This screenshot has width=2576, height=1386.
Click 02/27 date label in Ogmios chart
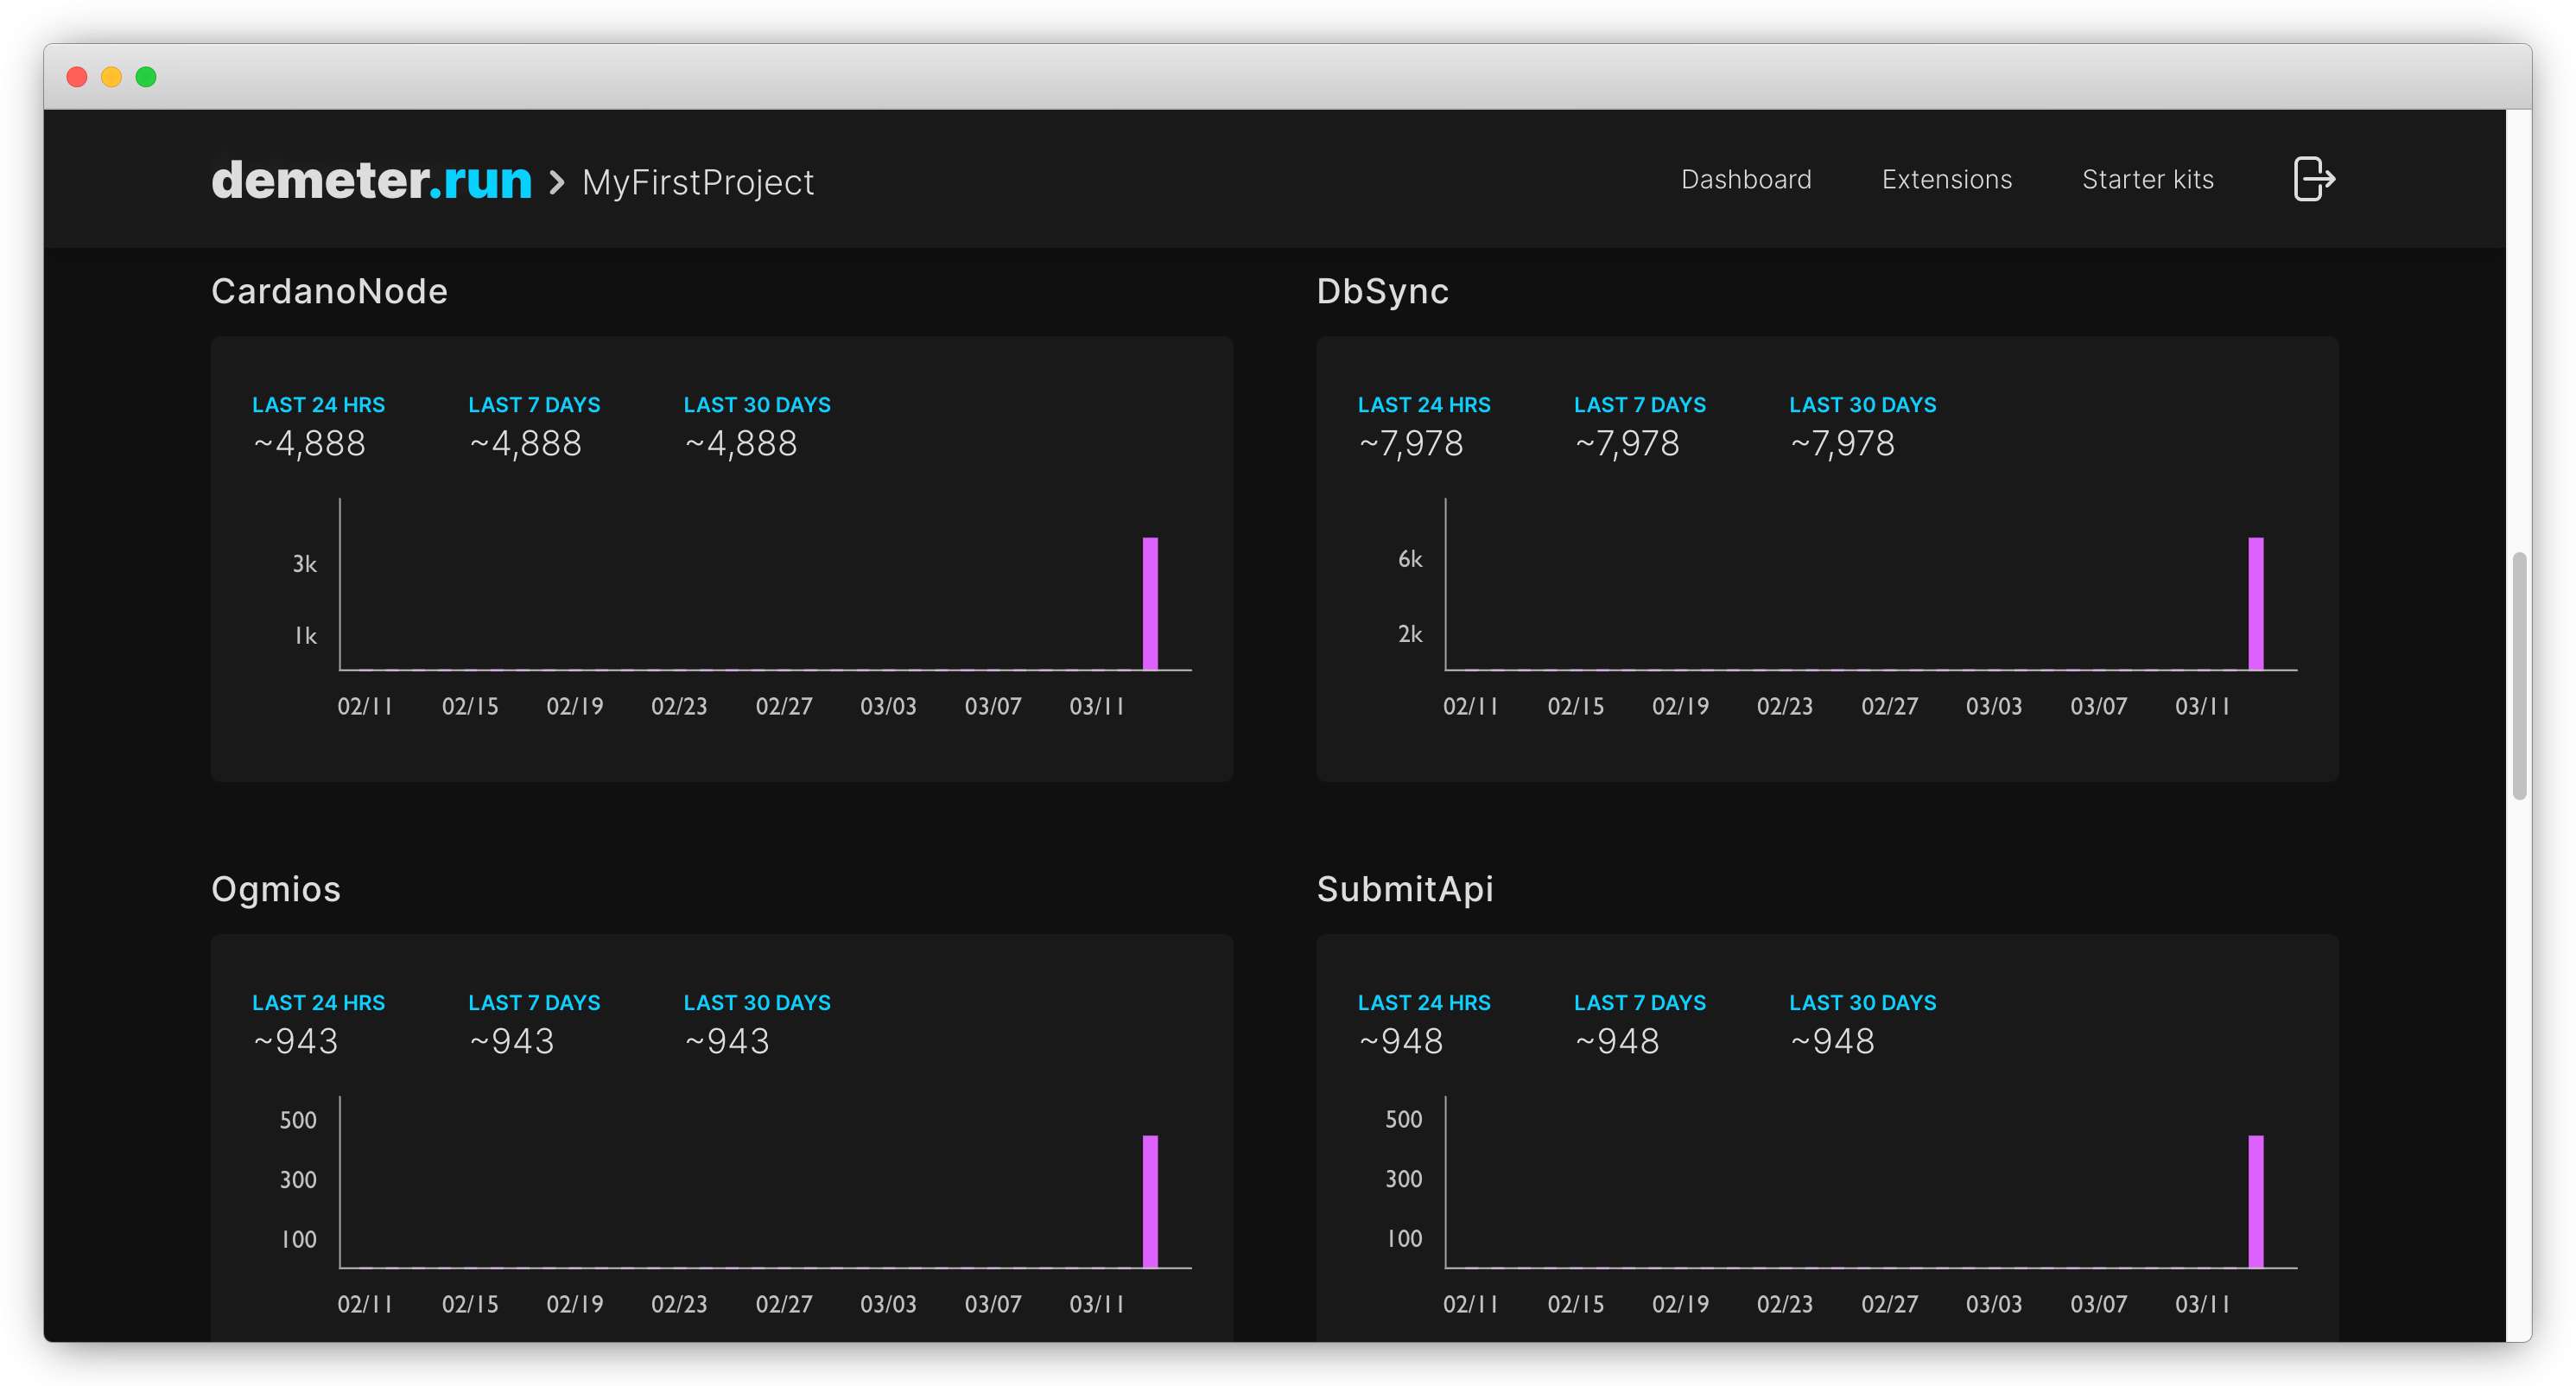click(784, 1304)
